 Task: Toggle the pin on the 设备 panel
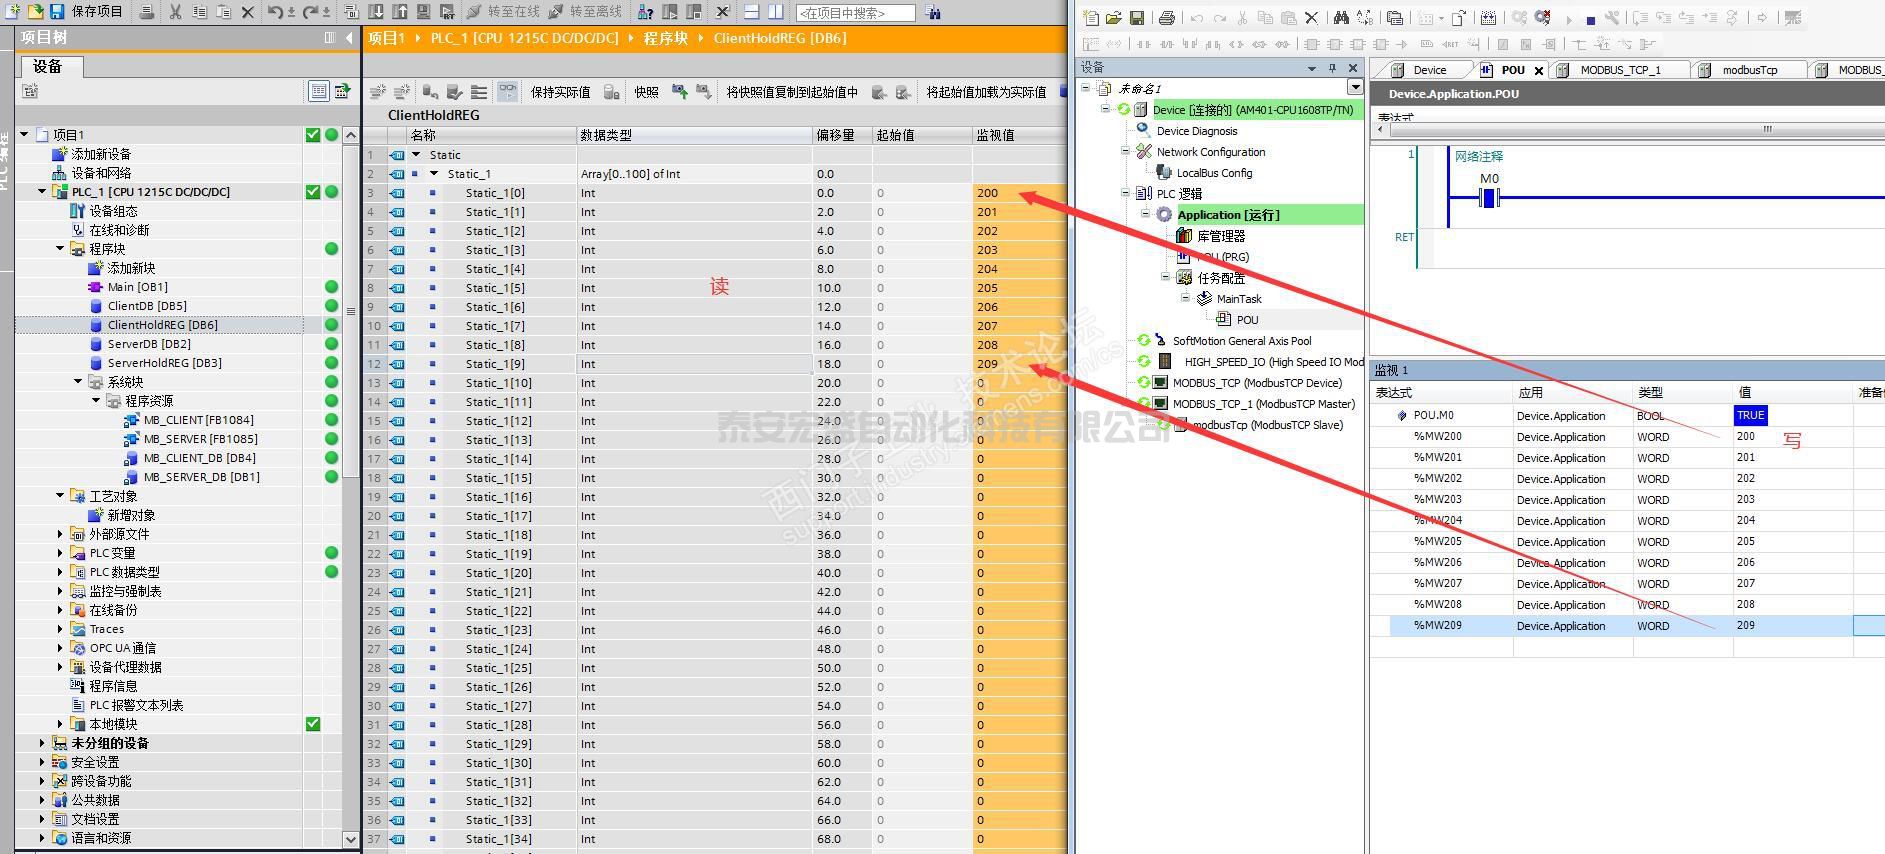pyautogui.click(x=1332, y=68)
